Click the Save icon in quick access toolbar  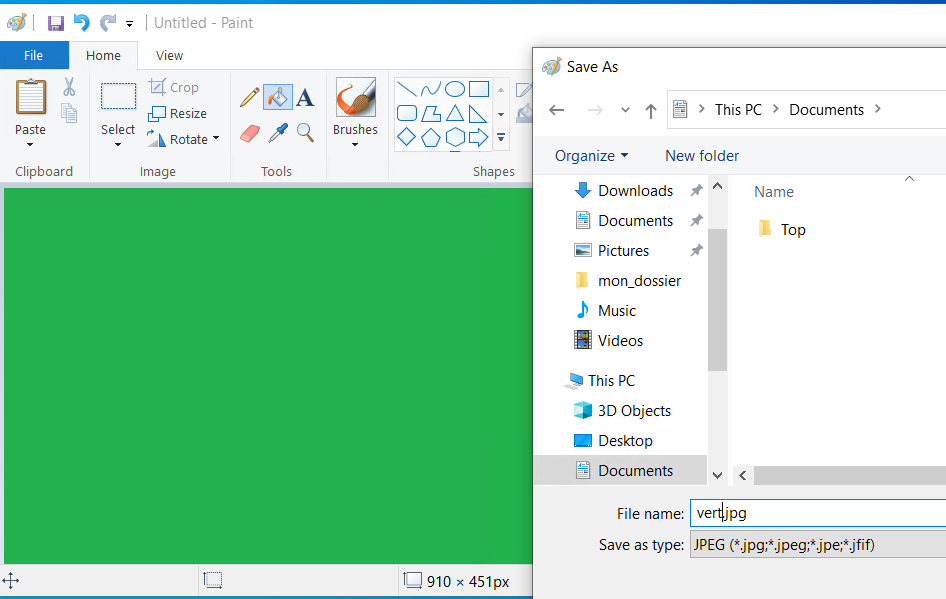[x=56, y=23]
